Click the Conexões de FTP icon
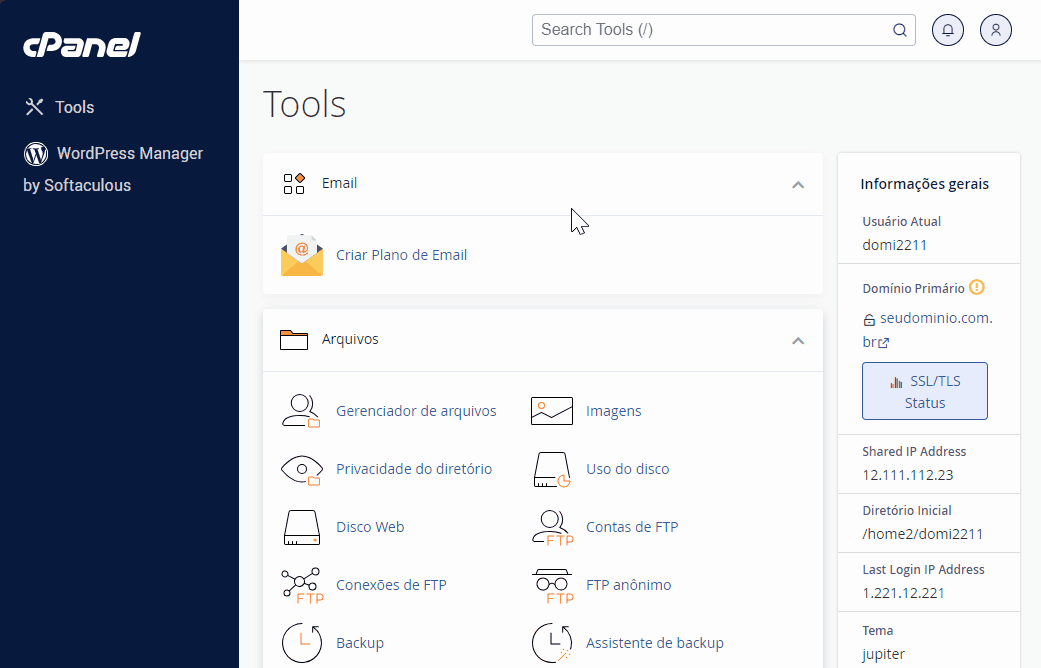 (x=303, y=586)
